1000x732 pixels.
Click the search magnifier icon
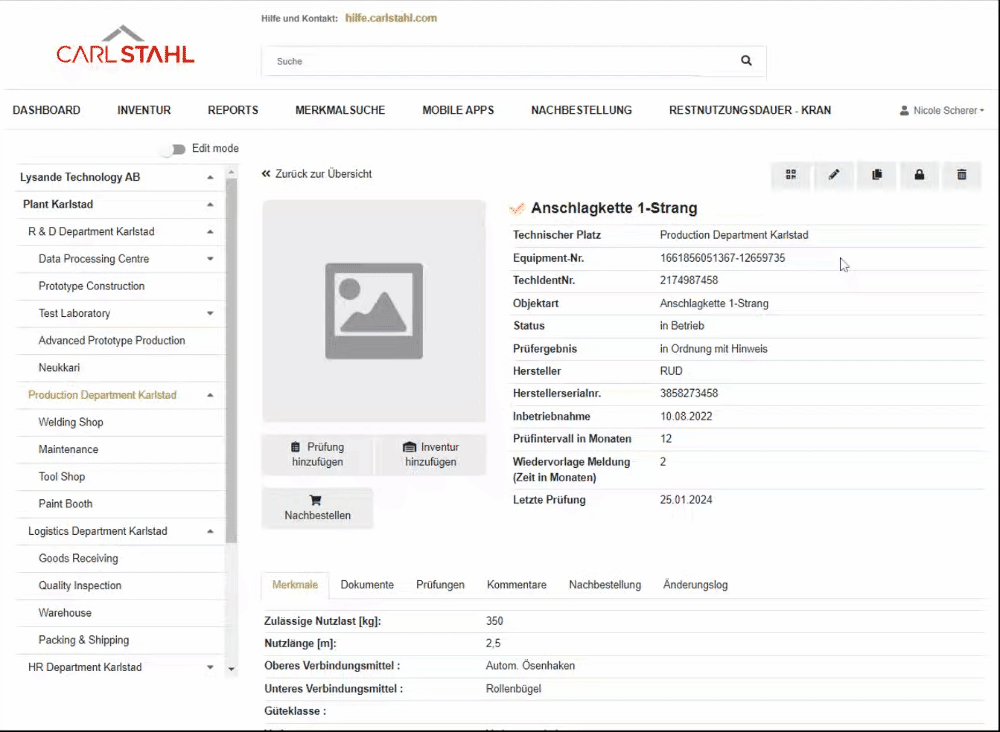(746, 61)
